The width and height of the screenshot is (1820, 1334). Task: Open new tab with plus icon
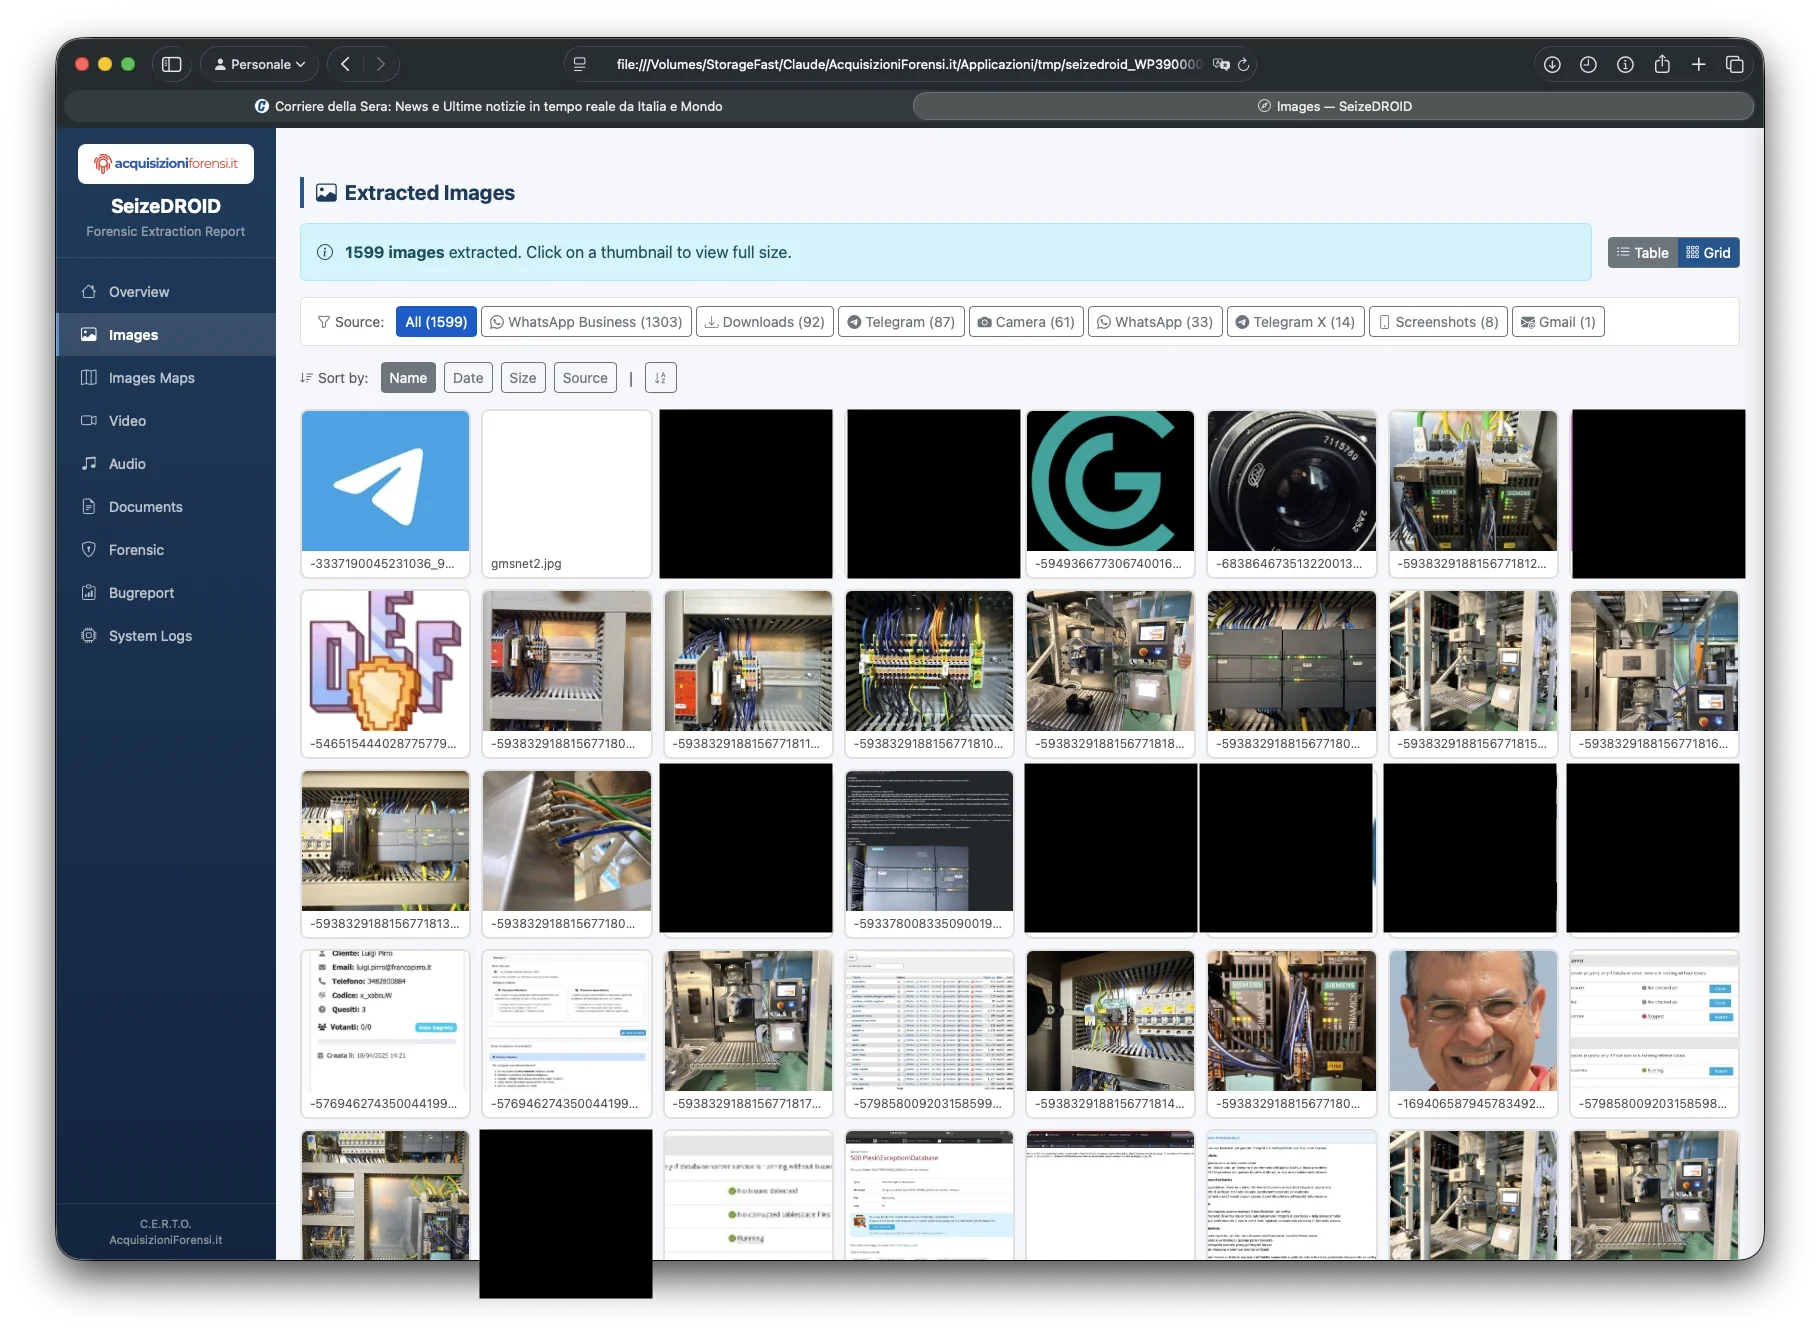click(1698, 64)
